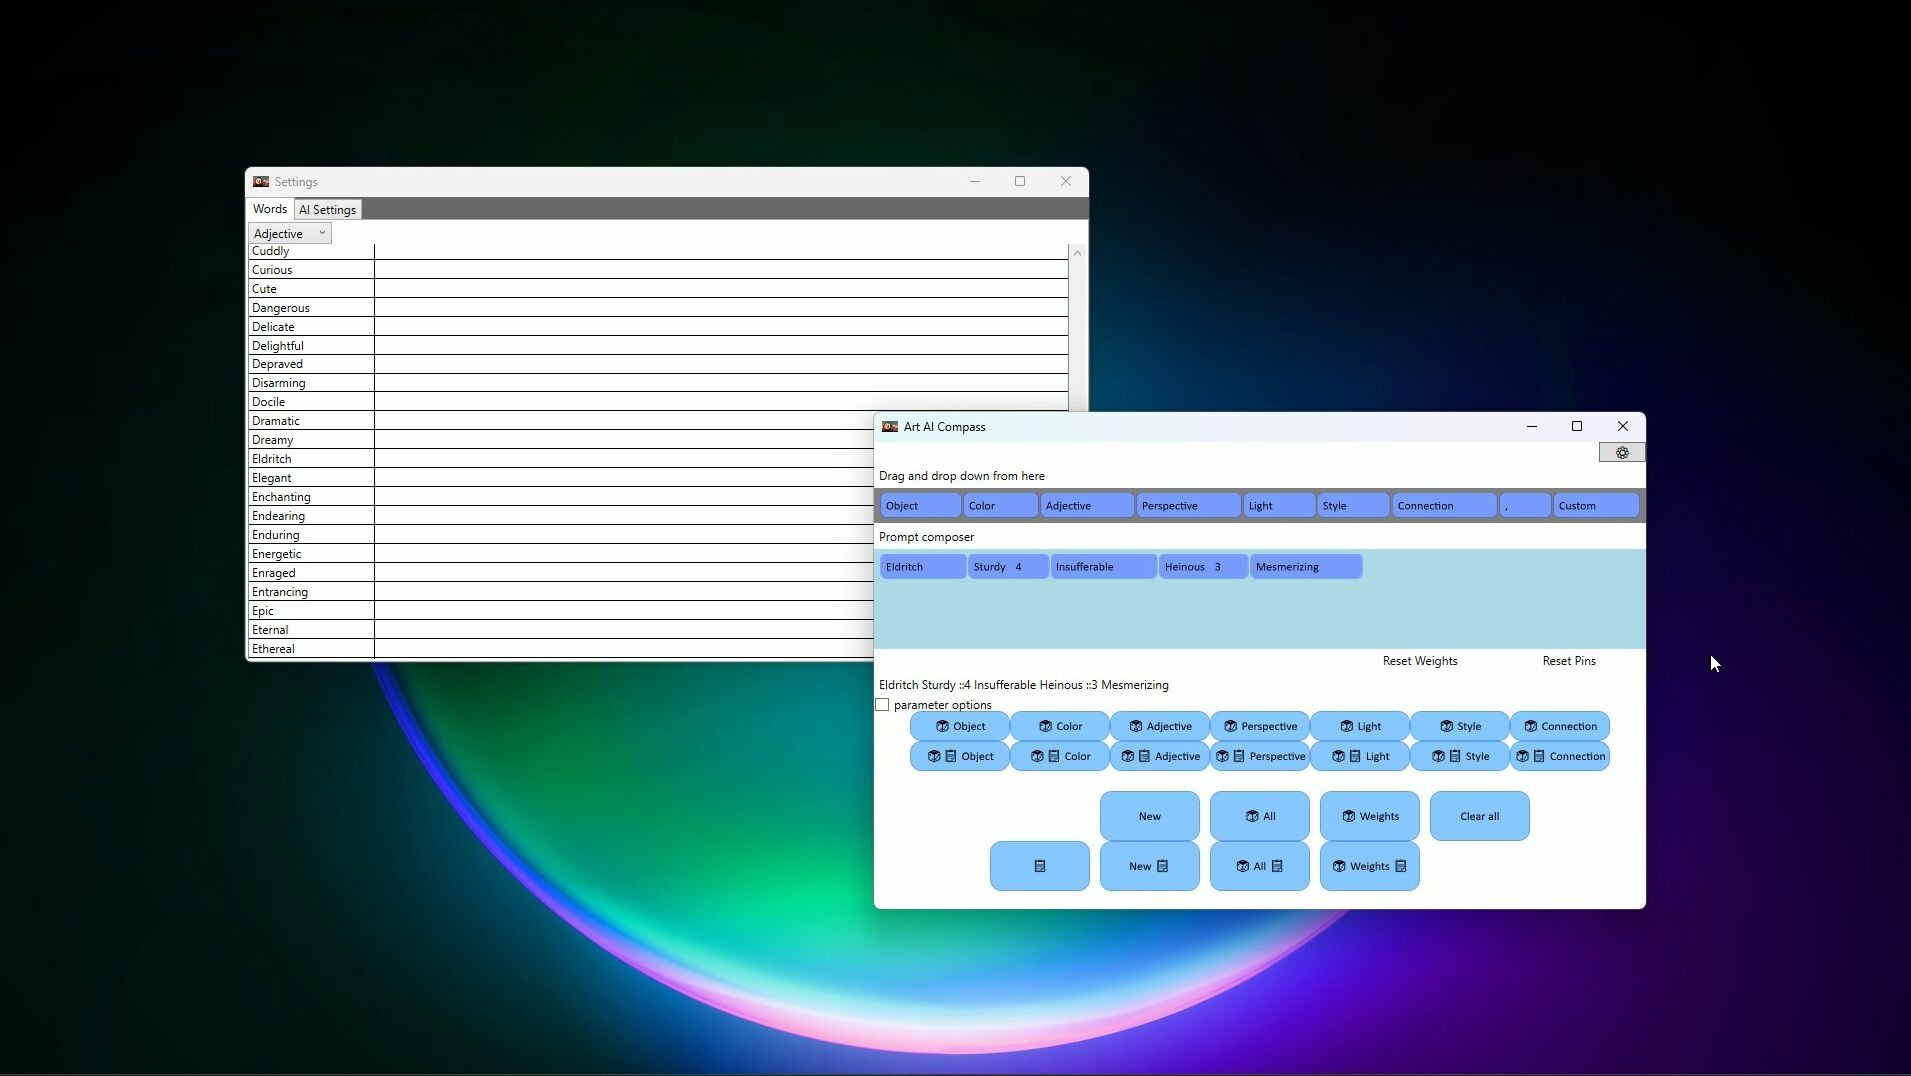
Task: Click the clipboard-only copy button
Action: (x=1039, y=866)
